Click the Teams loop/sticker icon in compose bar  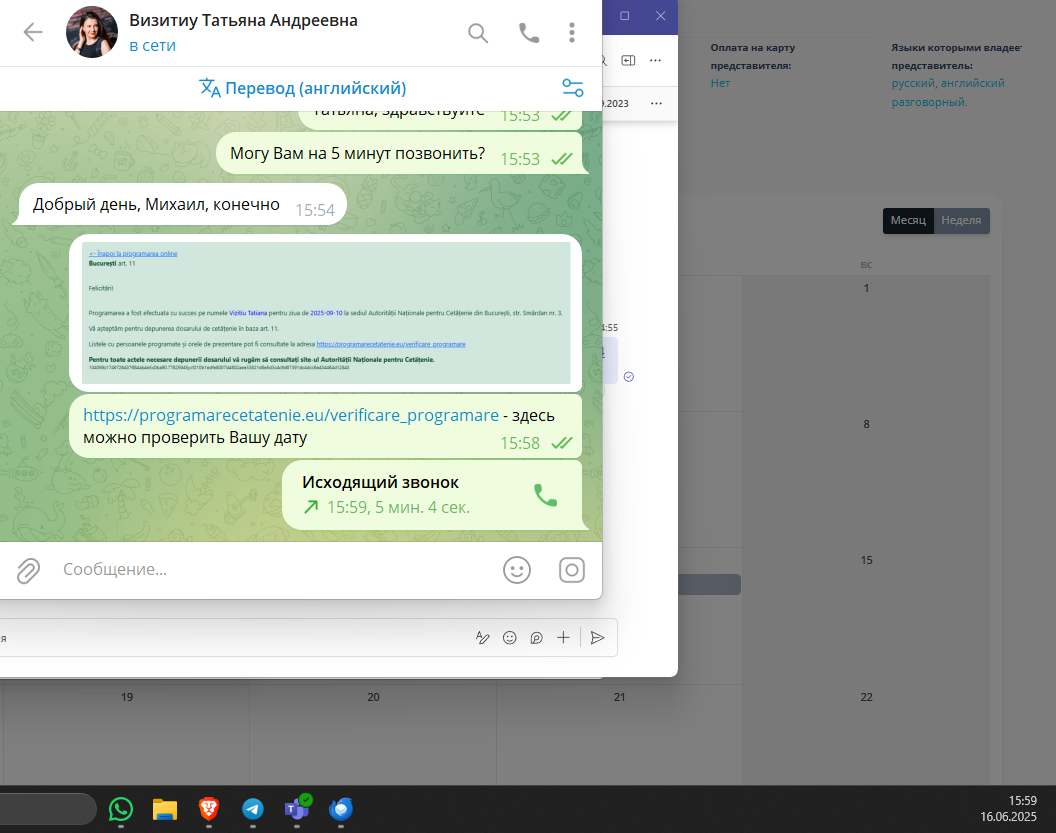[537, 638]
